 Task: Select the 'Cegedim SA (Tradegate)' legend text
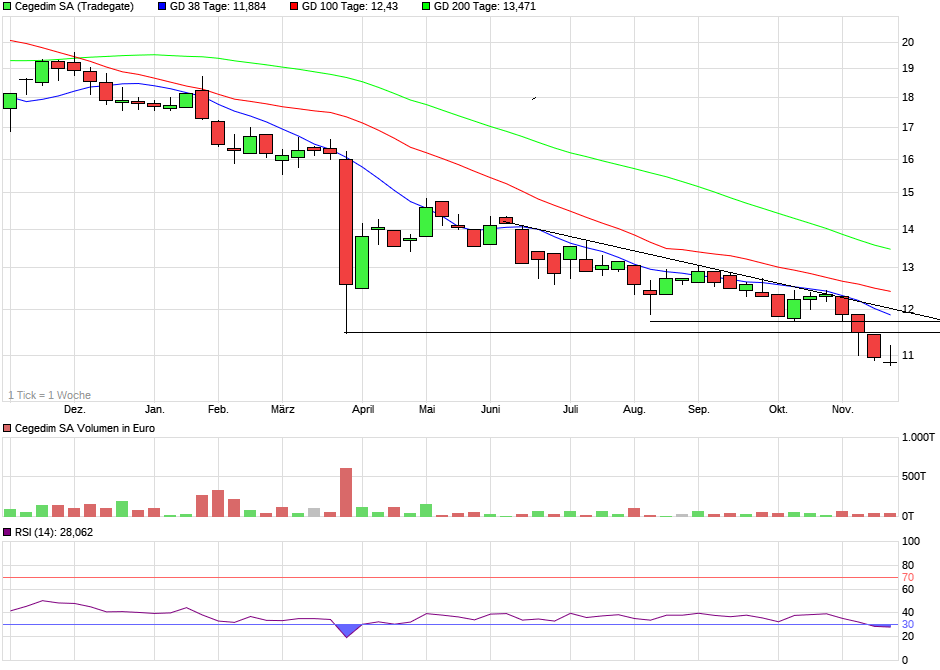point(74,7)
